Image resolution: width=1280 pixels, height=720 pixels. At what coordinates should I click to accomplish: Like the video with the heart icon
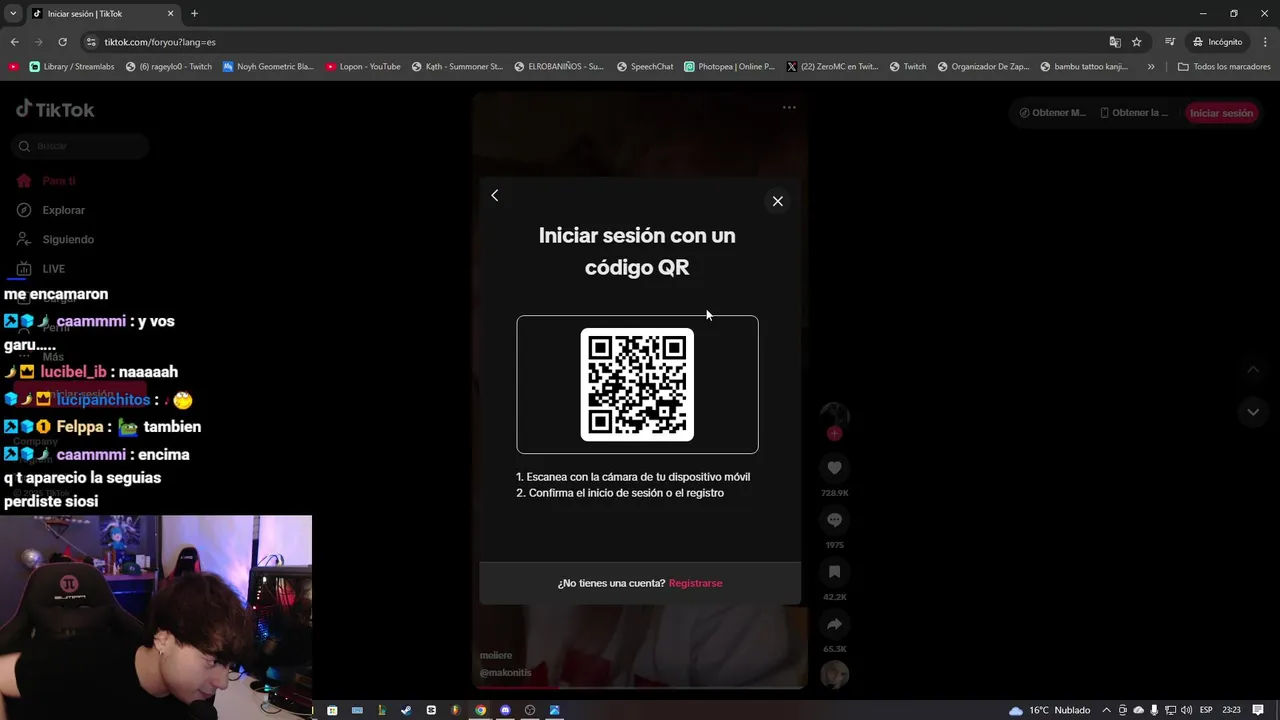click(x=834, y=468)
